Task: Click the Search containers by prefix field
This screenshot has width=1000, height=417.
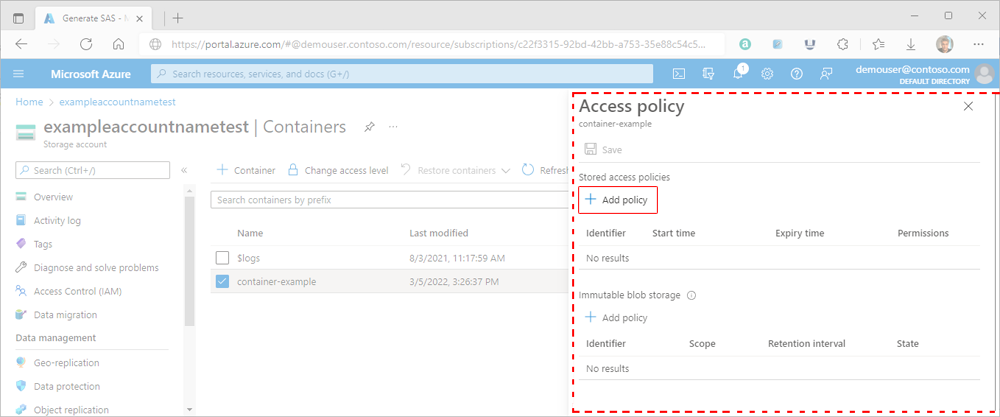Action: point(389,200)
